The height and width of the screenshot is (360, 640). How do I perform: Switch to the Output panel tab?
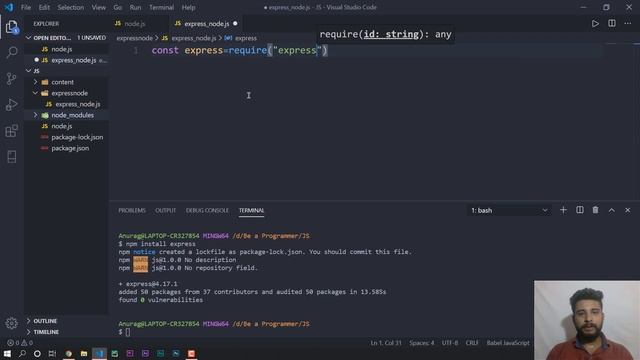click(165, 210)
